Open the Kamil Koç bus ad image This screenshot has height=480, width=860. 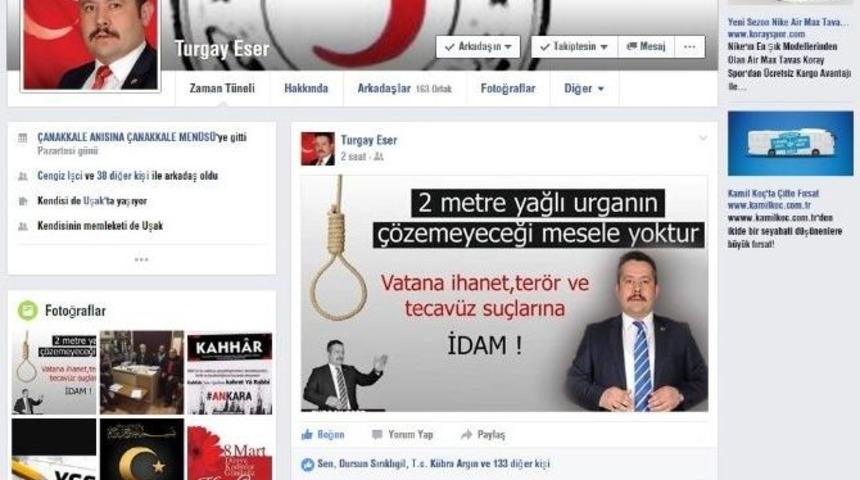[x=790, y=143]
